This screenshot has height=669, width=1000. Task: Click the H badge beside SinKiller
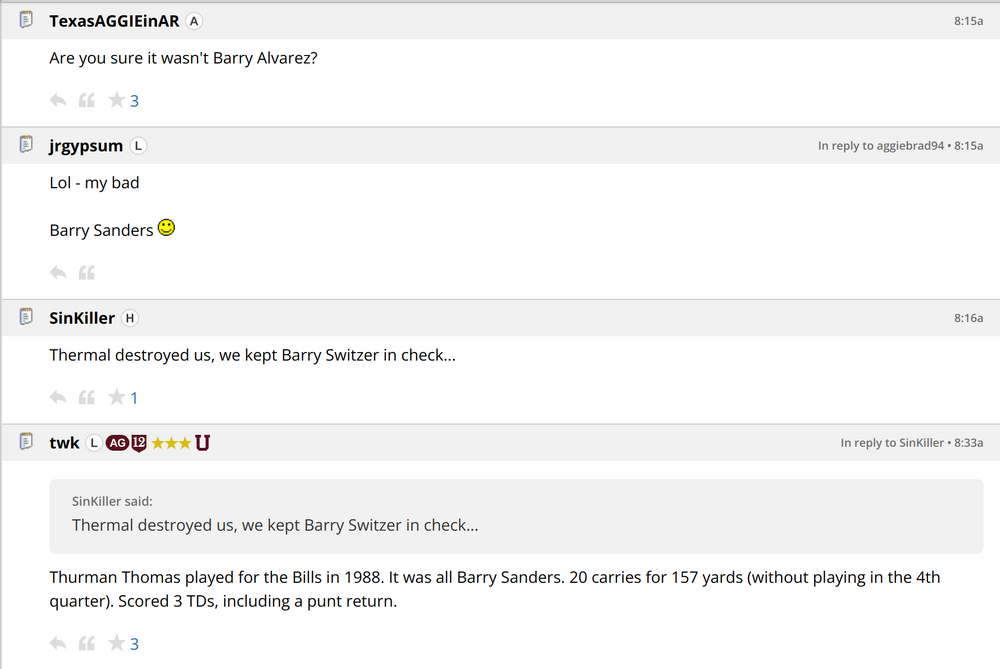pos(129,318)
